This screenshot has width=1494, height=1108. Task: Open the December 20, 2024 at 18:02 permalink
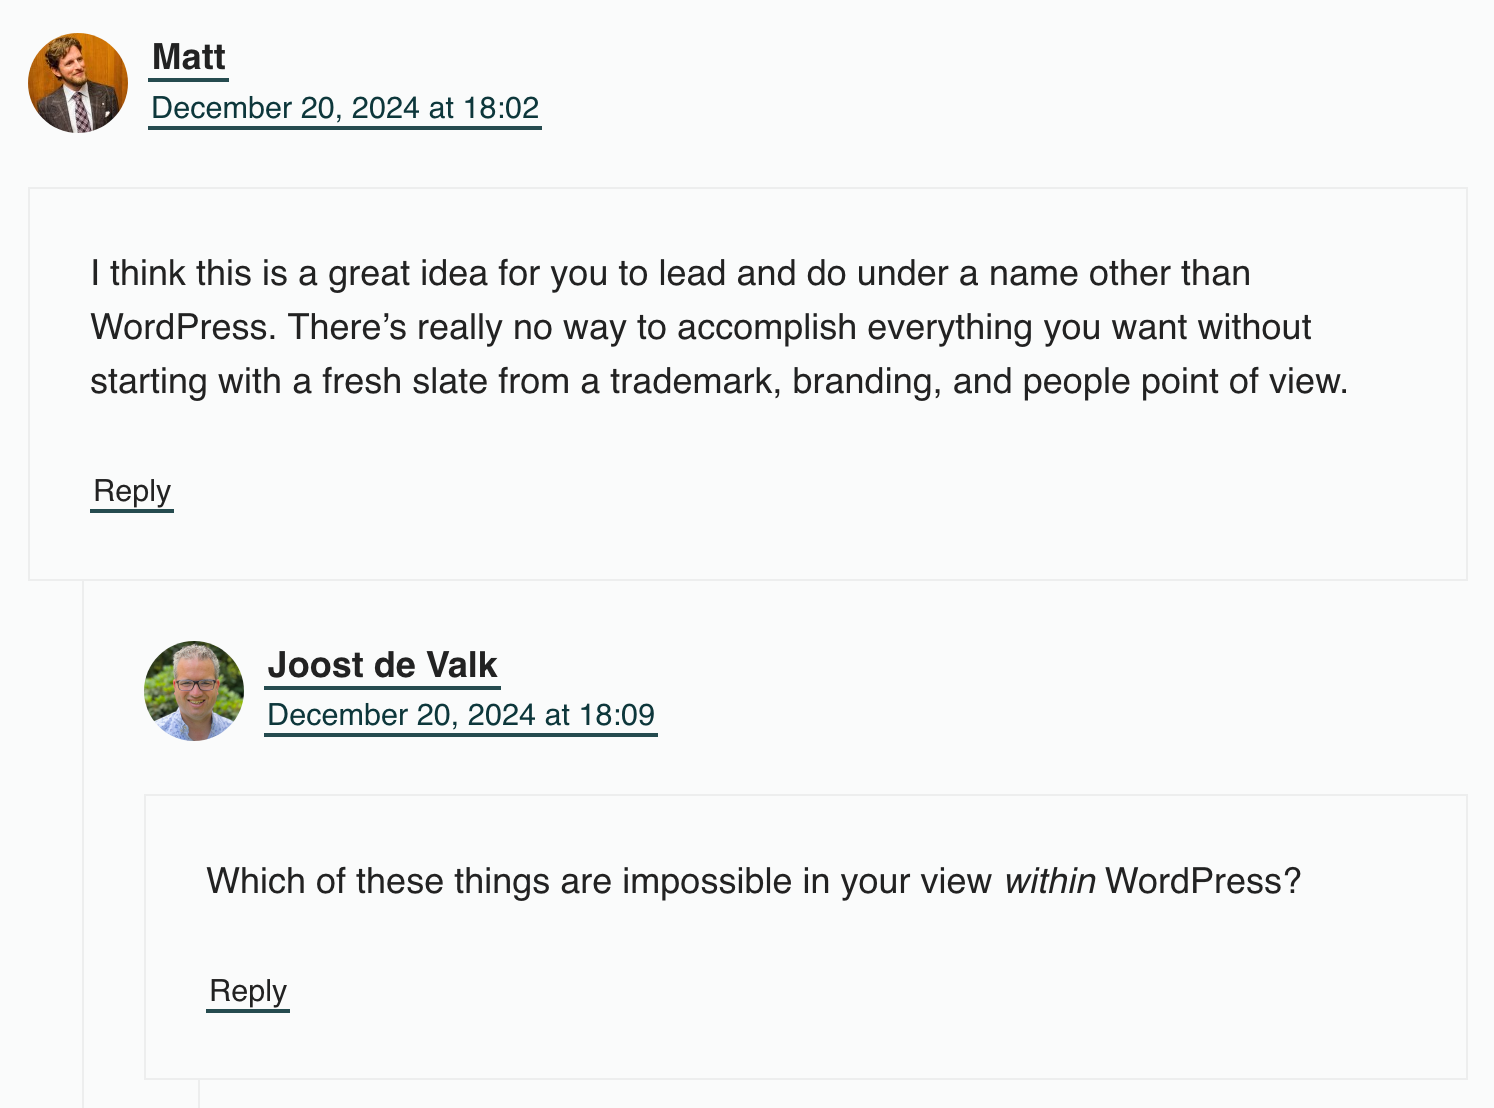[345, 108]
